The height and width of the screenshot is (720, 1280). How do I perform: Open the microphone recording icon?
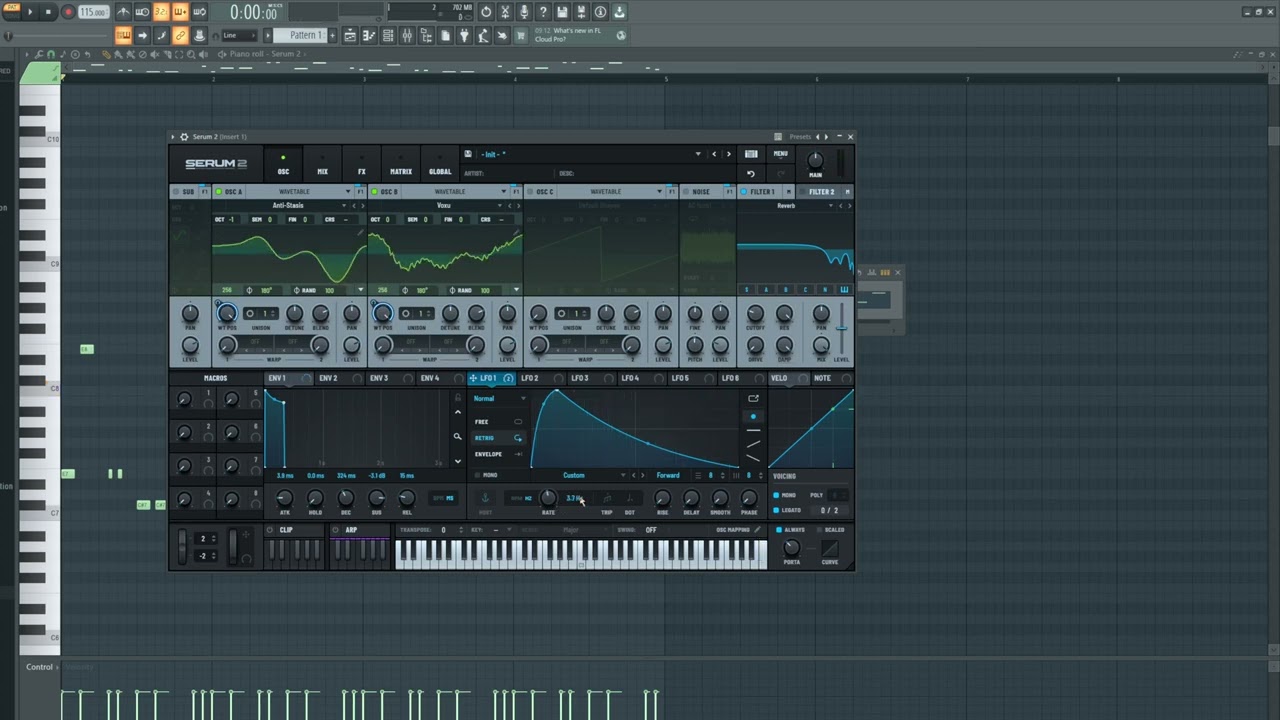524,12
